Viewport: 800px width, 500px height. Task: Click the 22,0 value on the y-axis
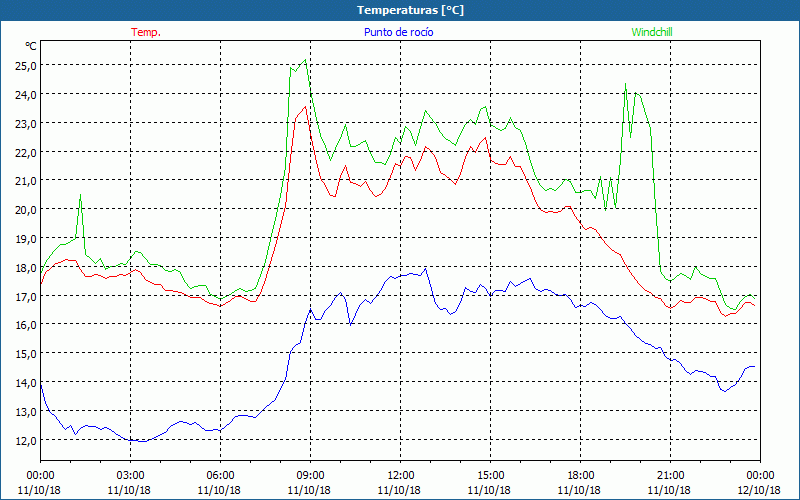click(x=26, y=152)
